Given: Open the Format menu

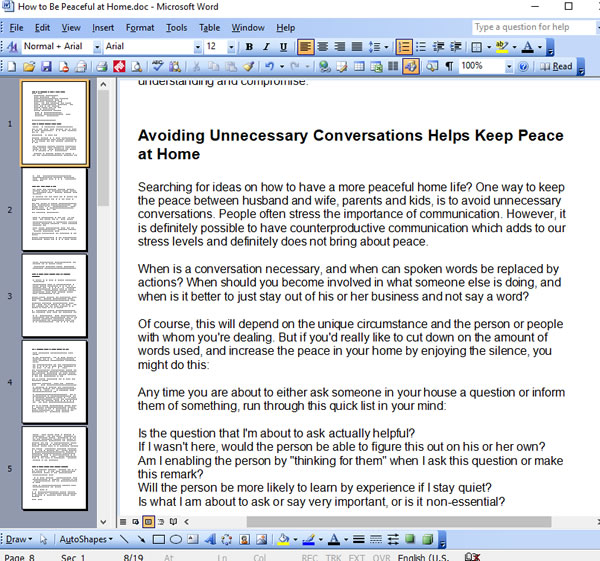Looking at the screenshot, I should tap(140, 28).
